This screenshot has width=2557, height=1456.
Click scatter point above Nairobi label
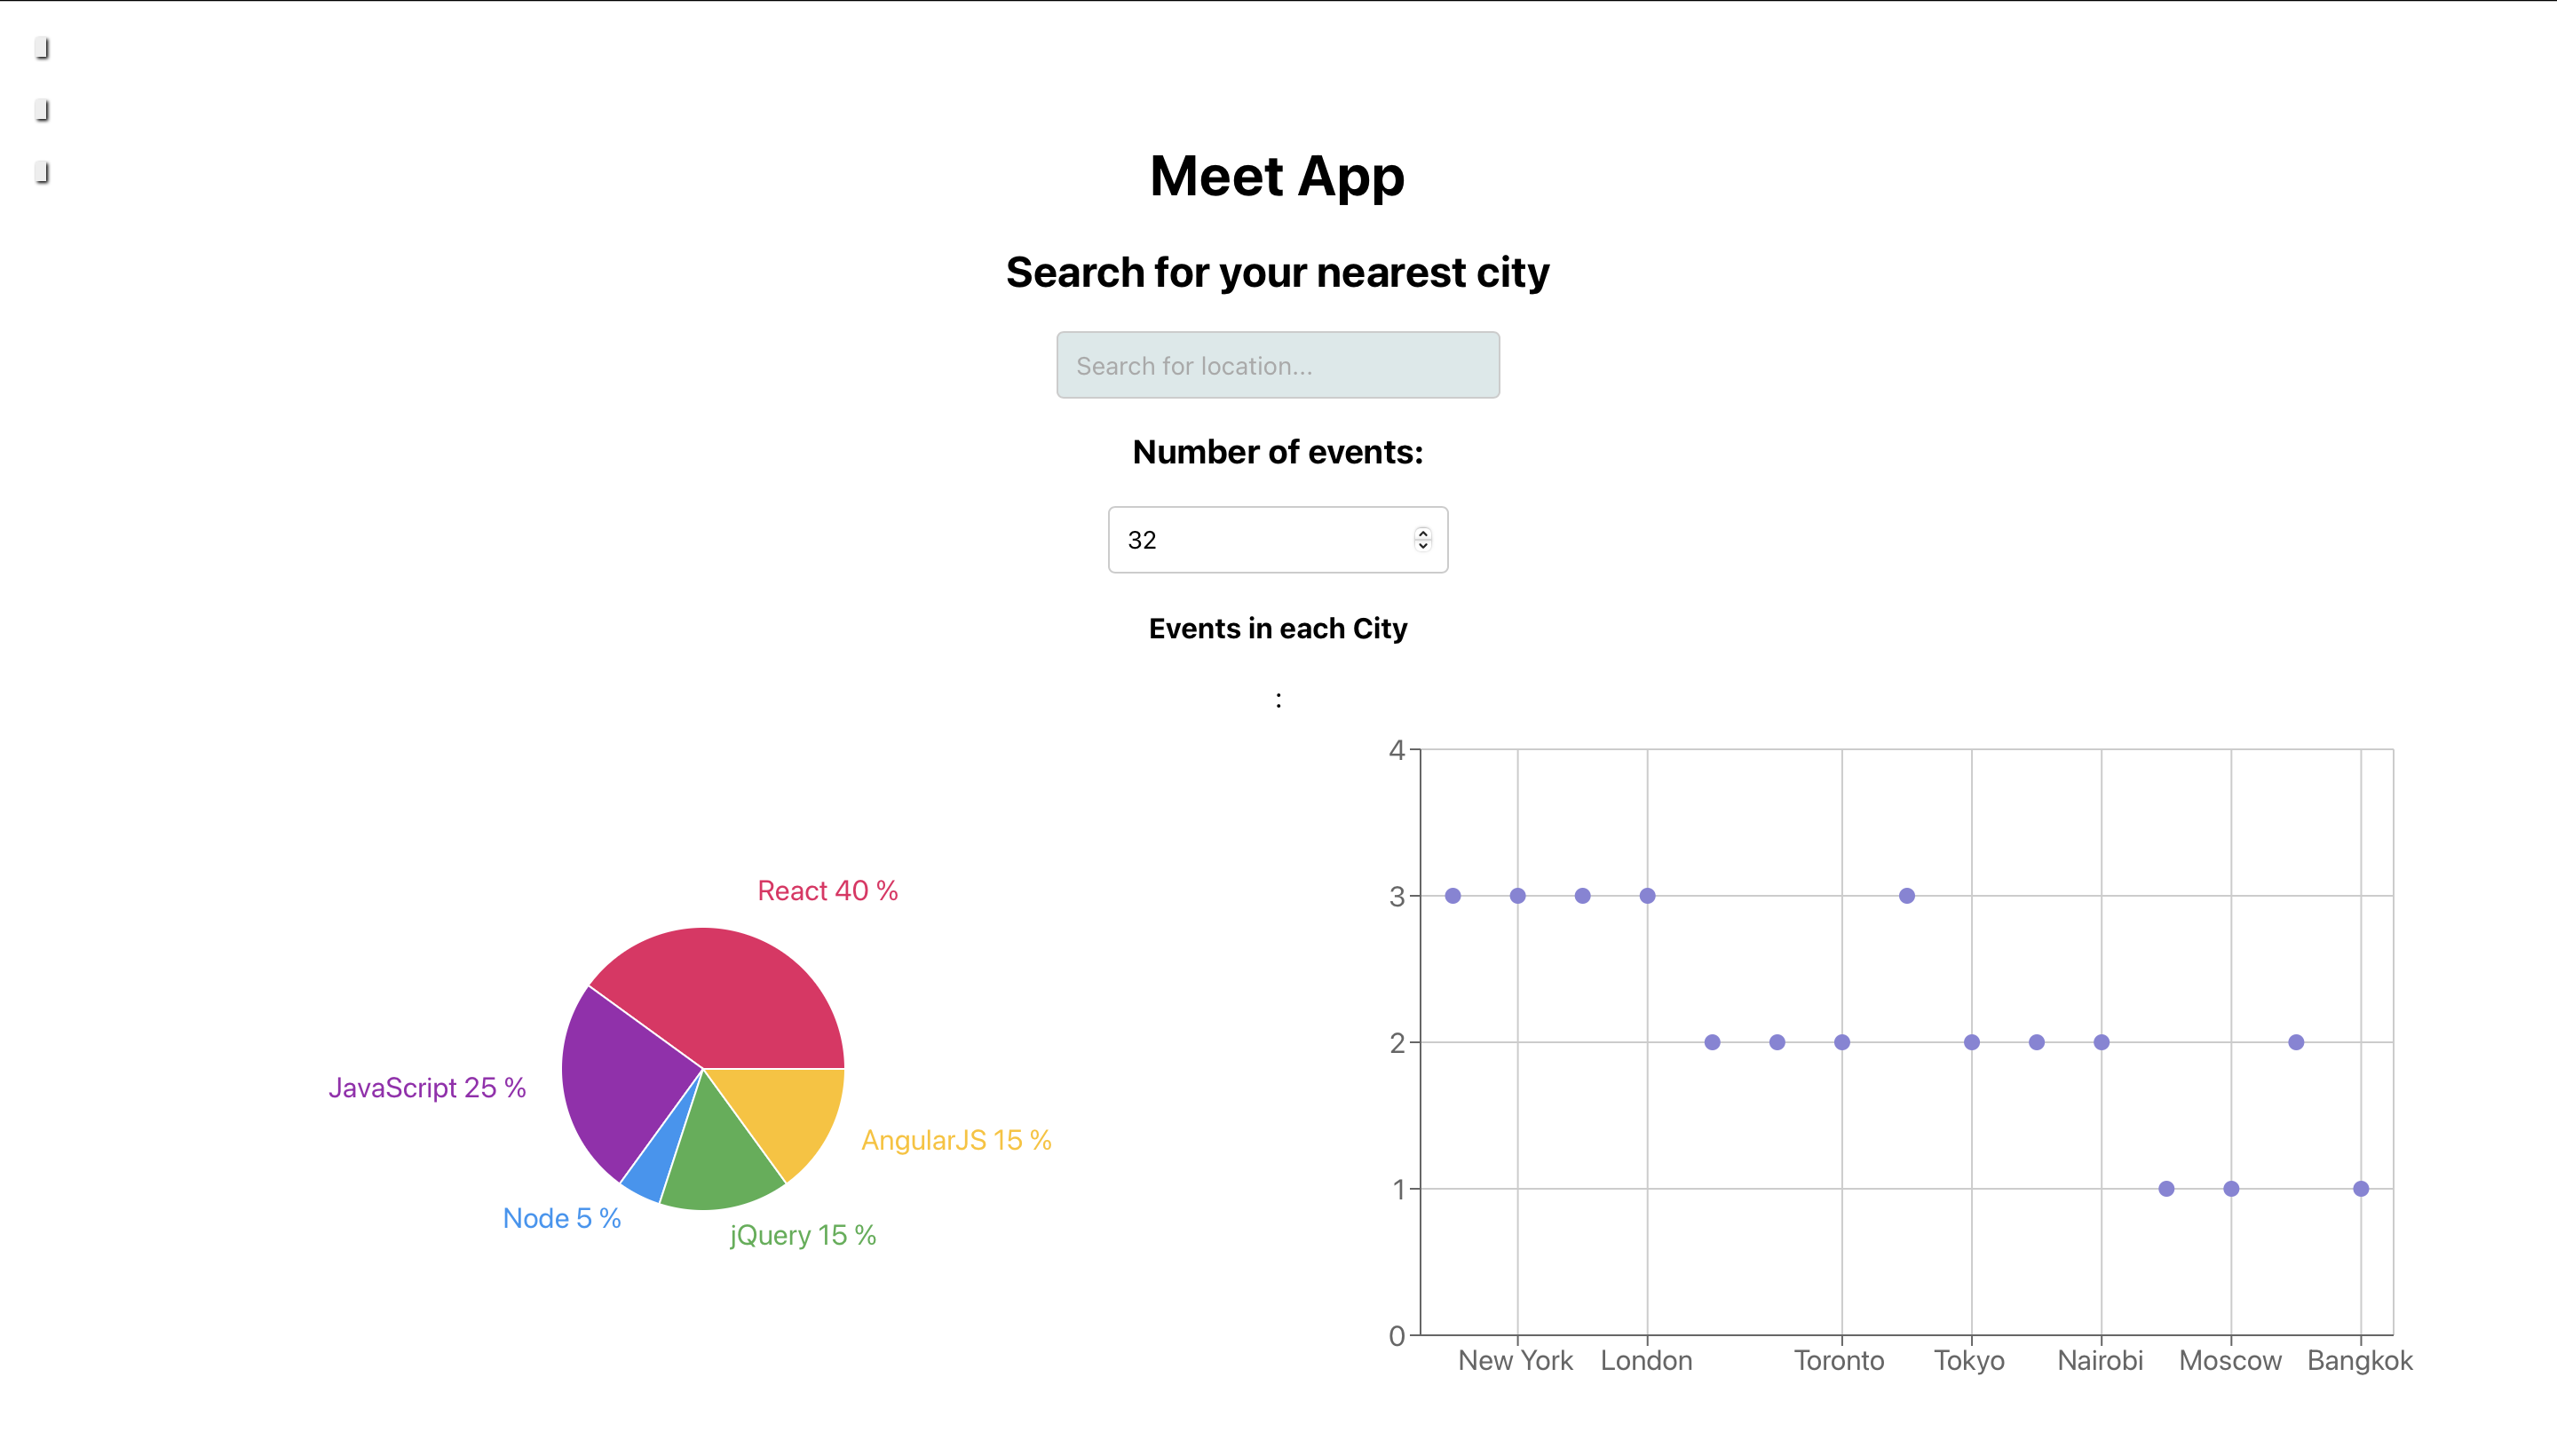tap(2101, 1042)
